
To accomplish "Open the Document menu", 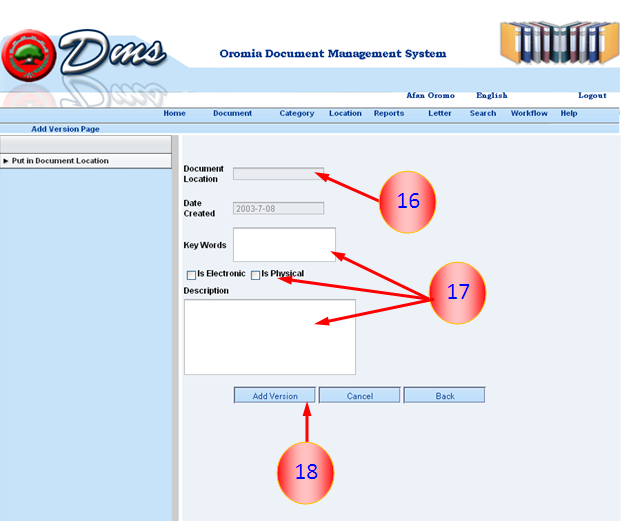I will [x=232, y=113].
